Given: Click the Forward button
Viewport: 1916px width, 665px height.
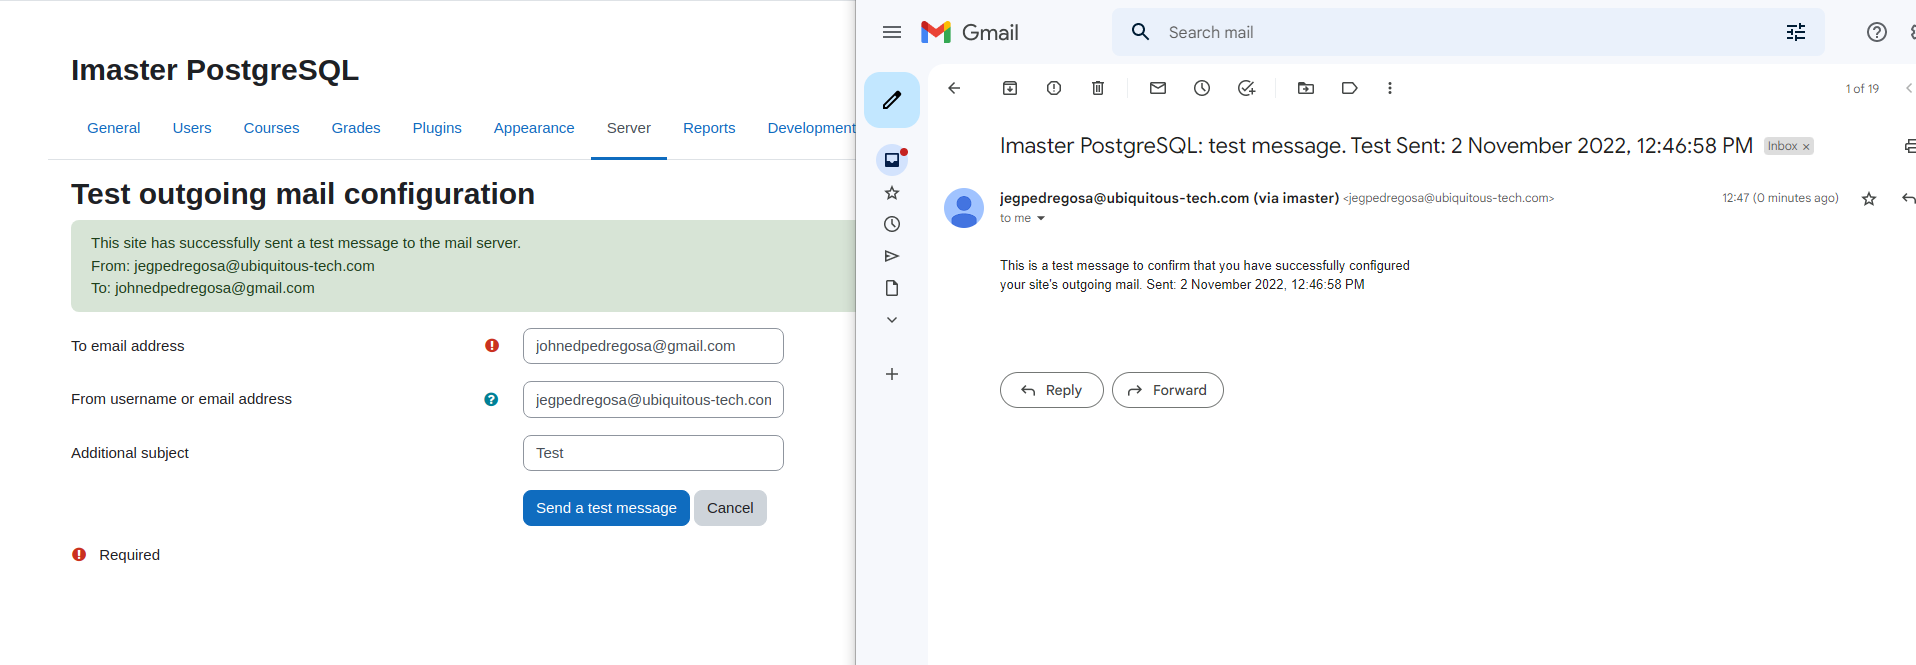Looking at the screenshot, I should (x=1168, y=390).
